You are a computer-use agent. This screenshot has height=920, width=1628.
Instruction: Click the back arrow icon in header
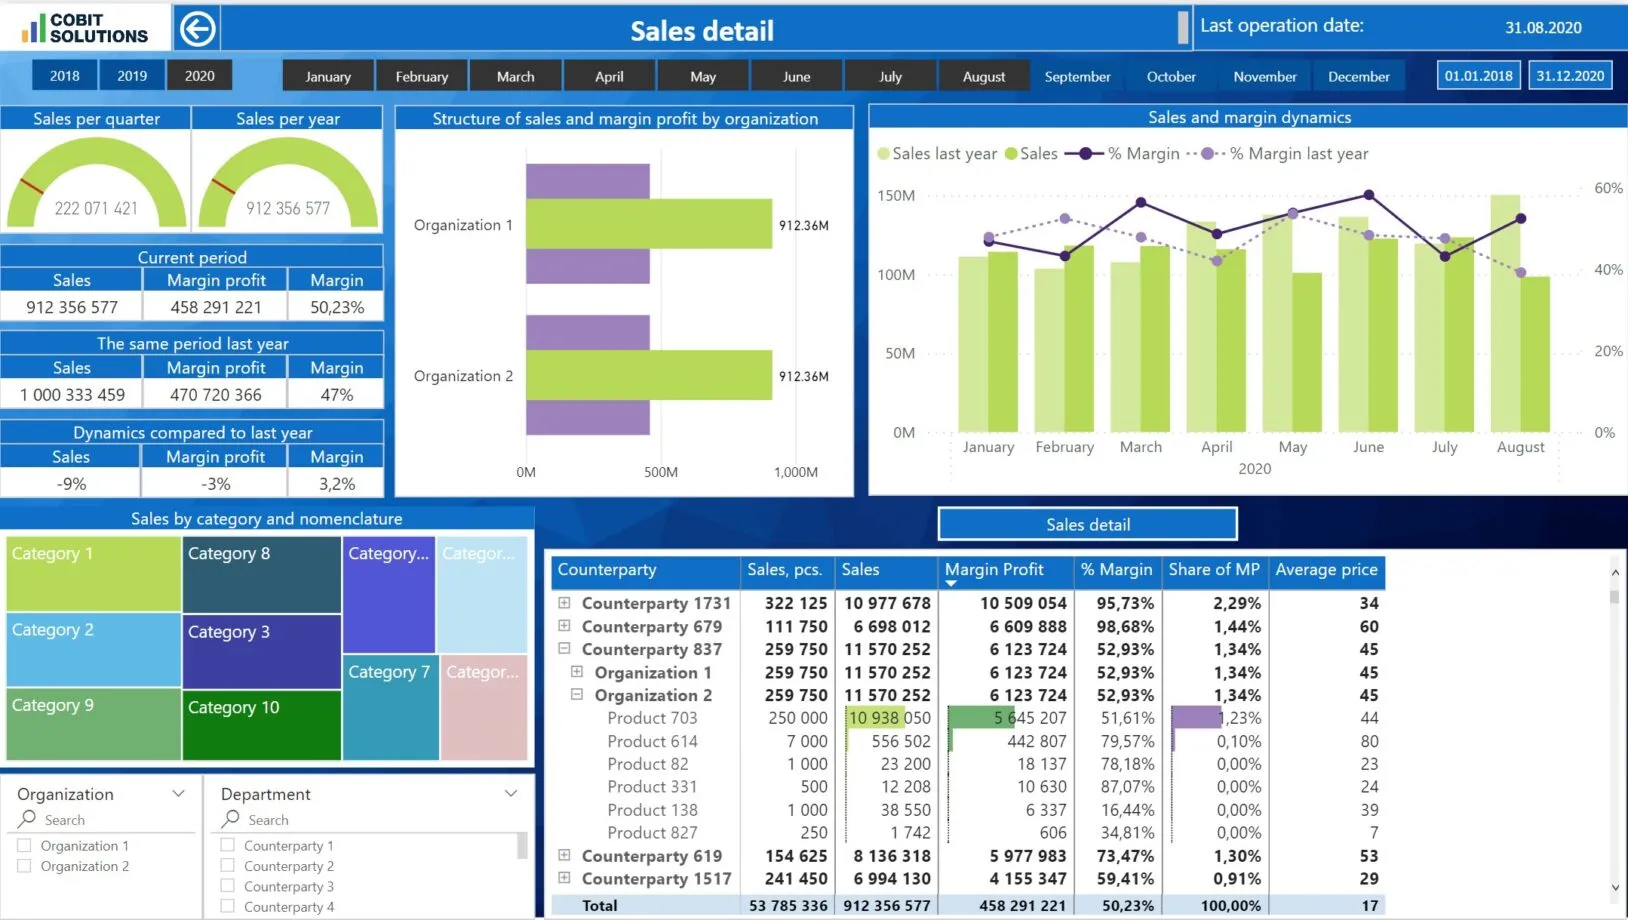tap(197, 29)
